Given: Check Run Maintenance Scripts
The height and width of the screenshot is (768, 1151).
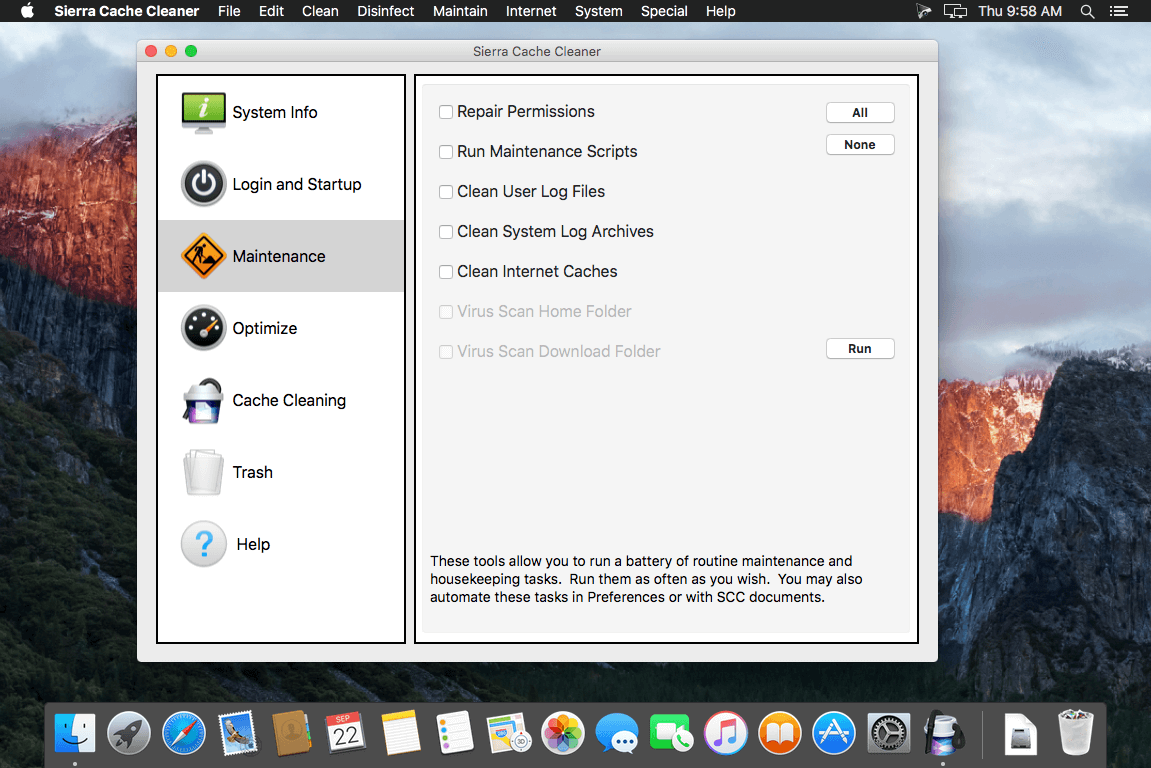Looking at the screenshot, I should coord(446,152).
